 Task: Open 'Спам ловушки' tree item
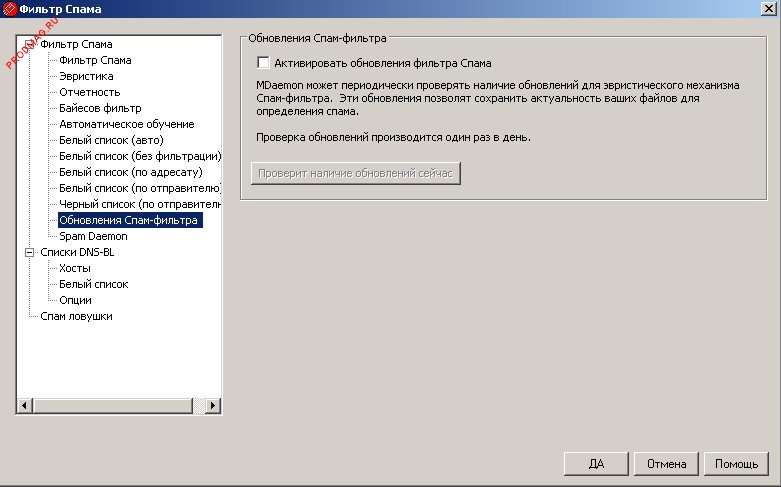pyautogui.click(x=76, y=316)
